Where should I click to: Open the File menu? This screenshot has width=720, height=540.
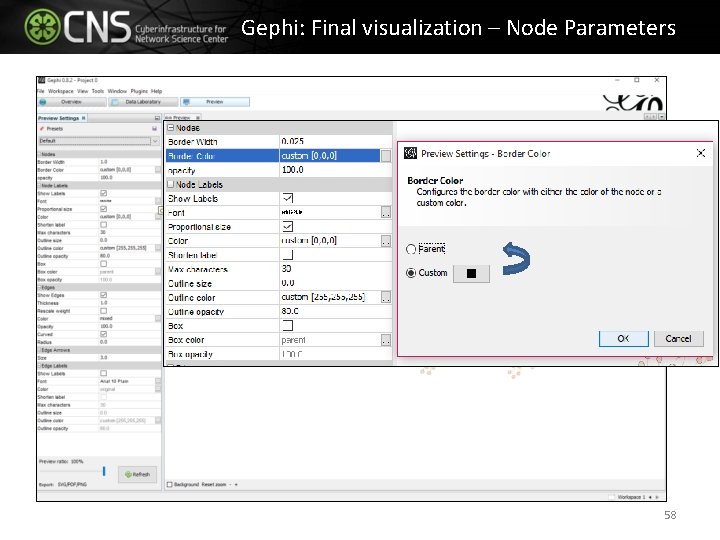coord(40,91)
